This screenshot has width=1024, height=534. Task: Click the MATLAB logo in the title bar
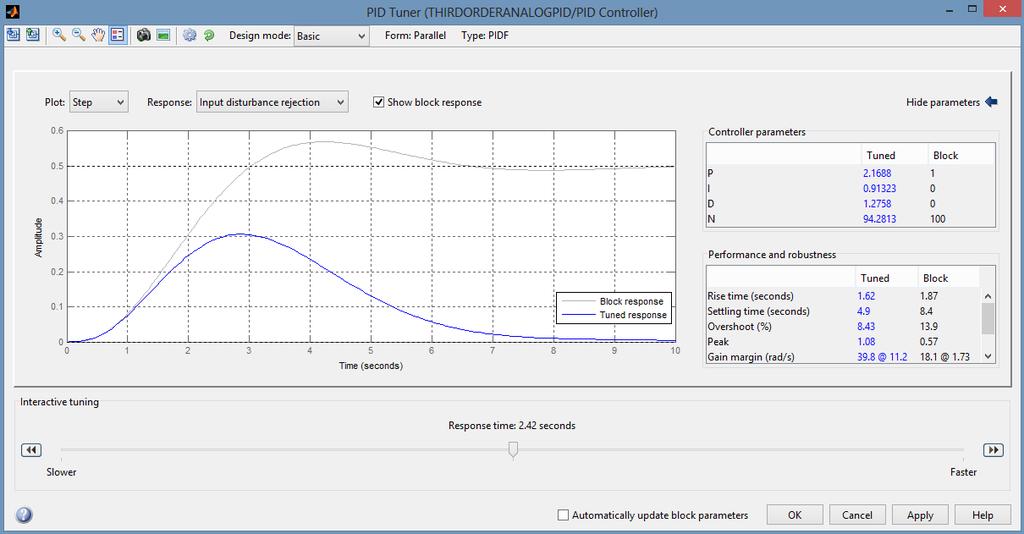(12, 11)
